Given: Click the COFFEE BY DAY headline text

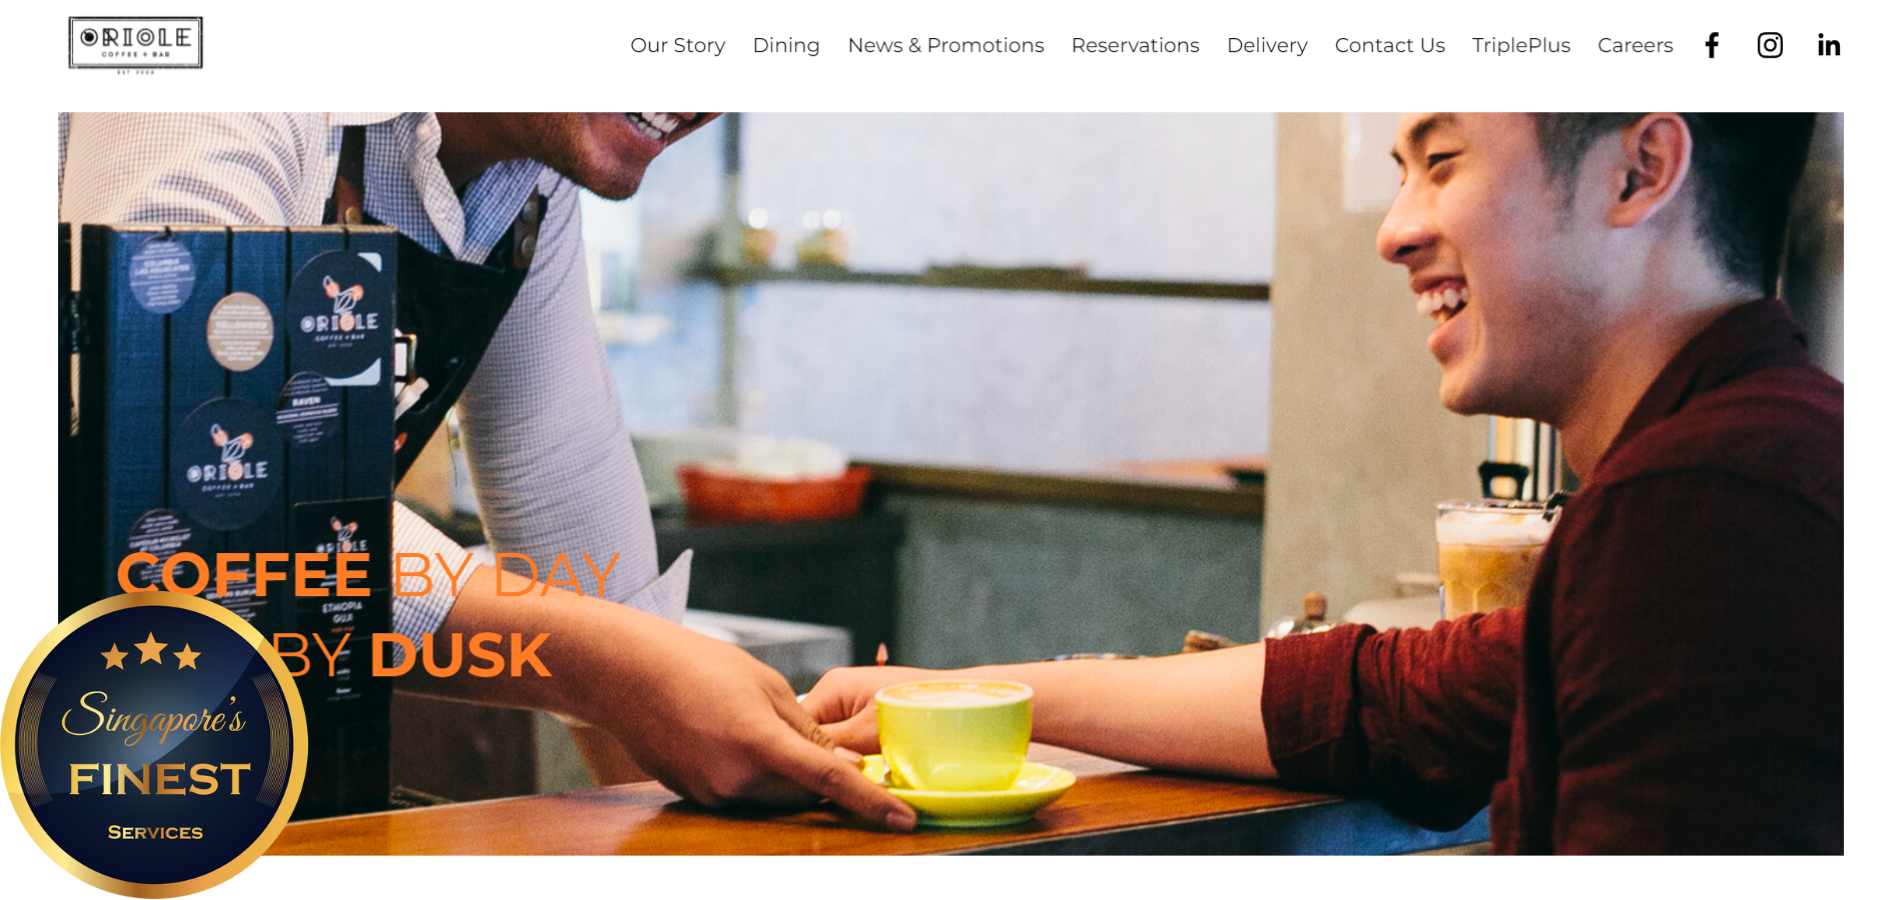Looking at the screenshot, I should coord(368,575).
